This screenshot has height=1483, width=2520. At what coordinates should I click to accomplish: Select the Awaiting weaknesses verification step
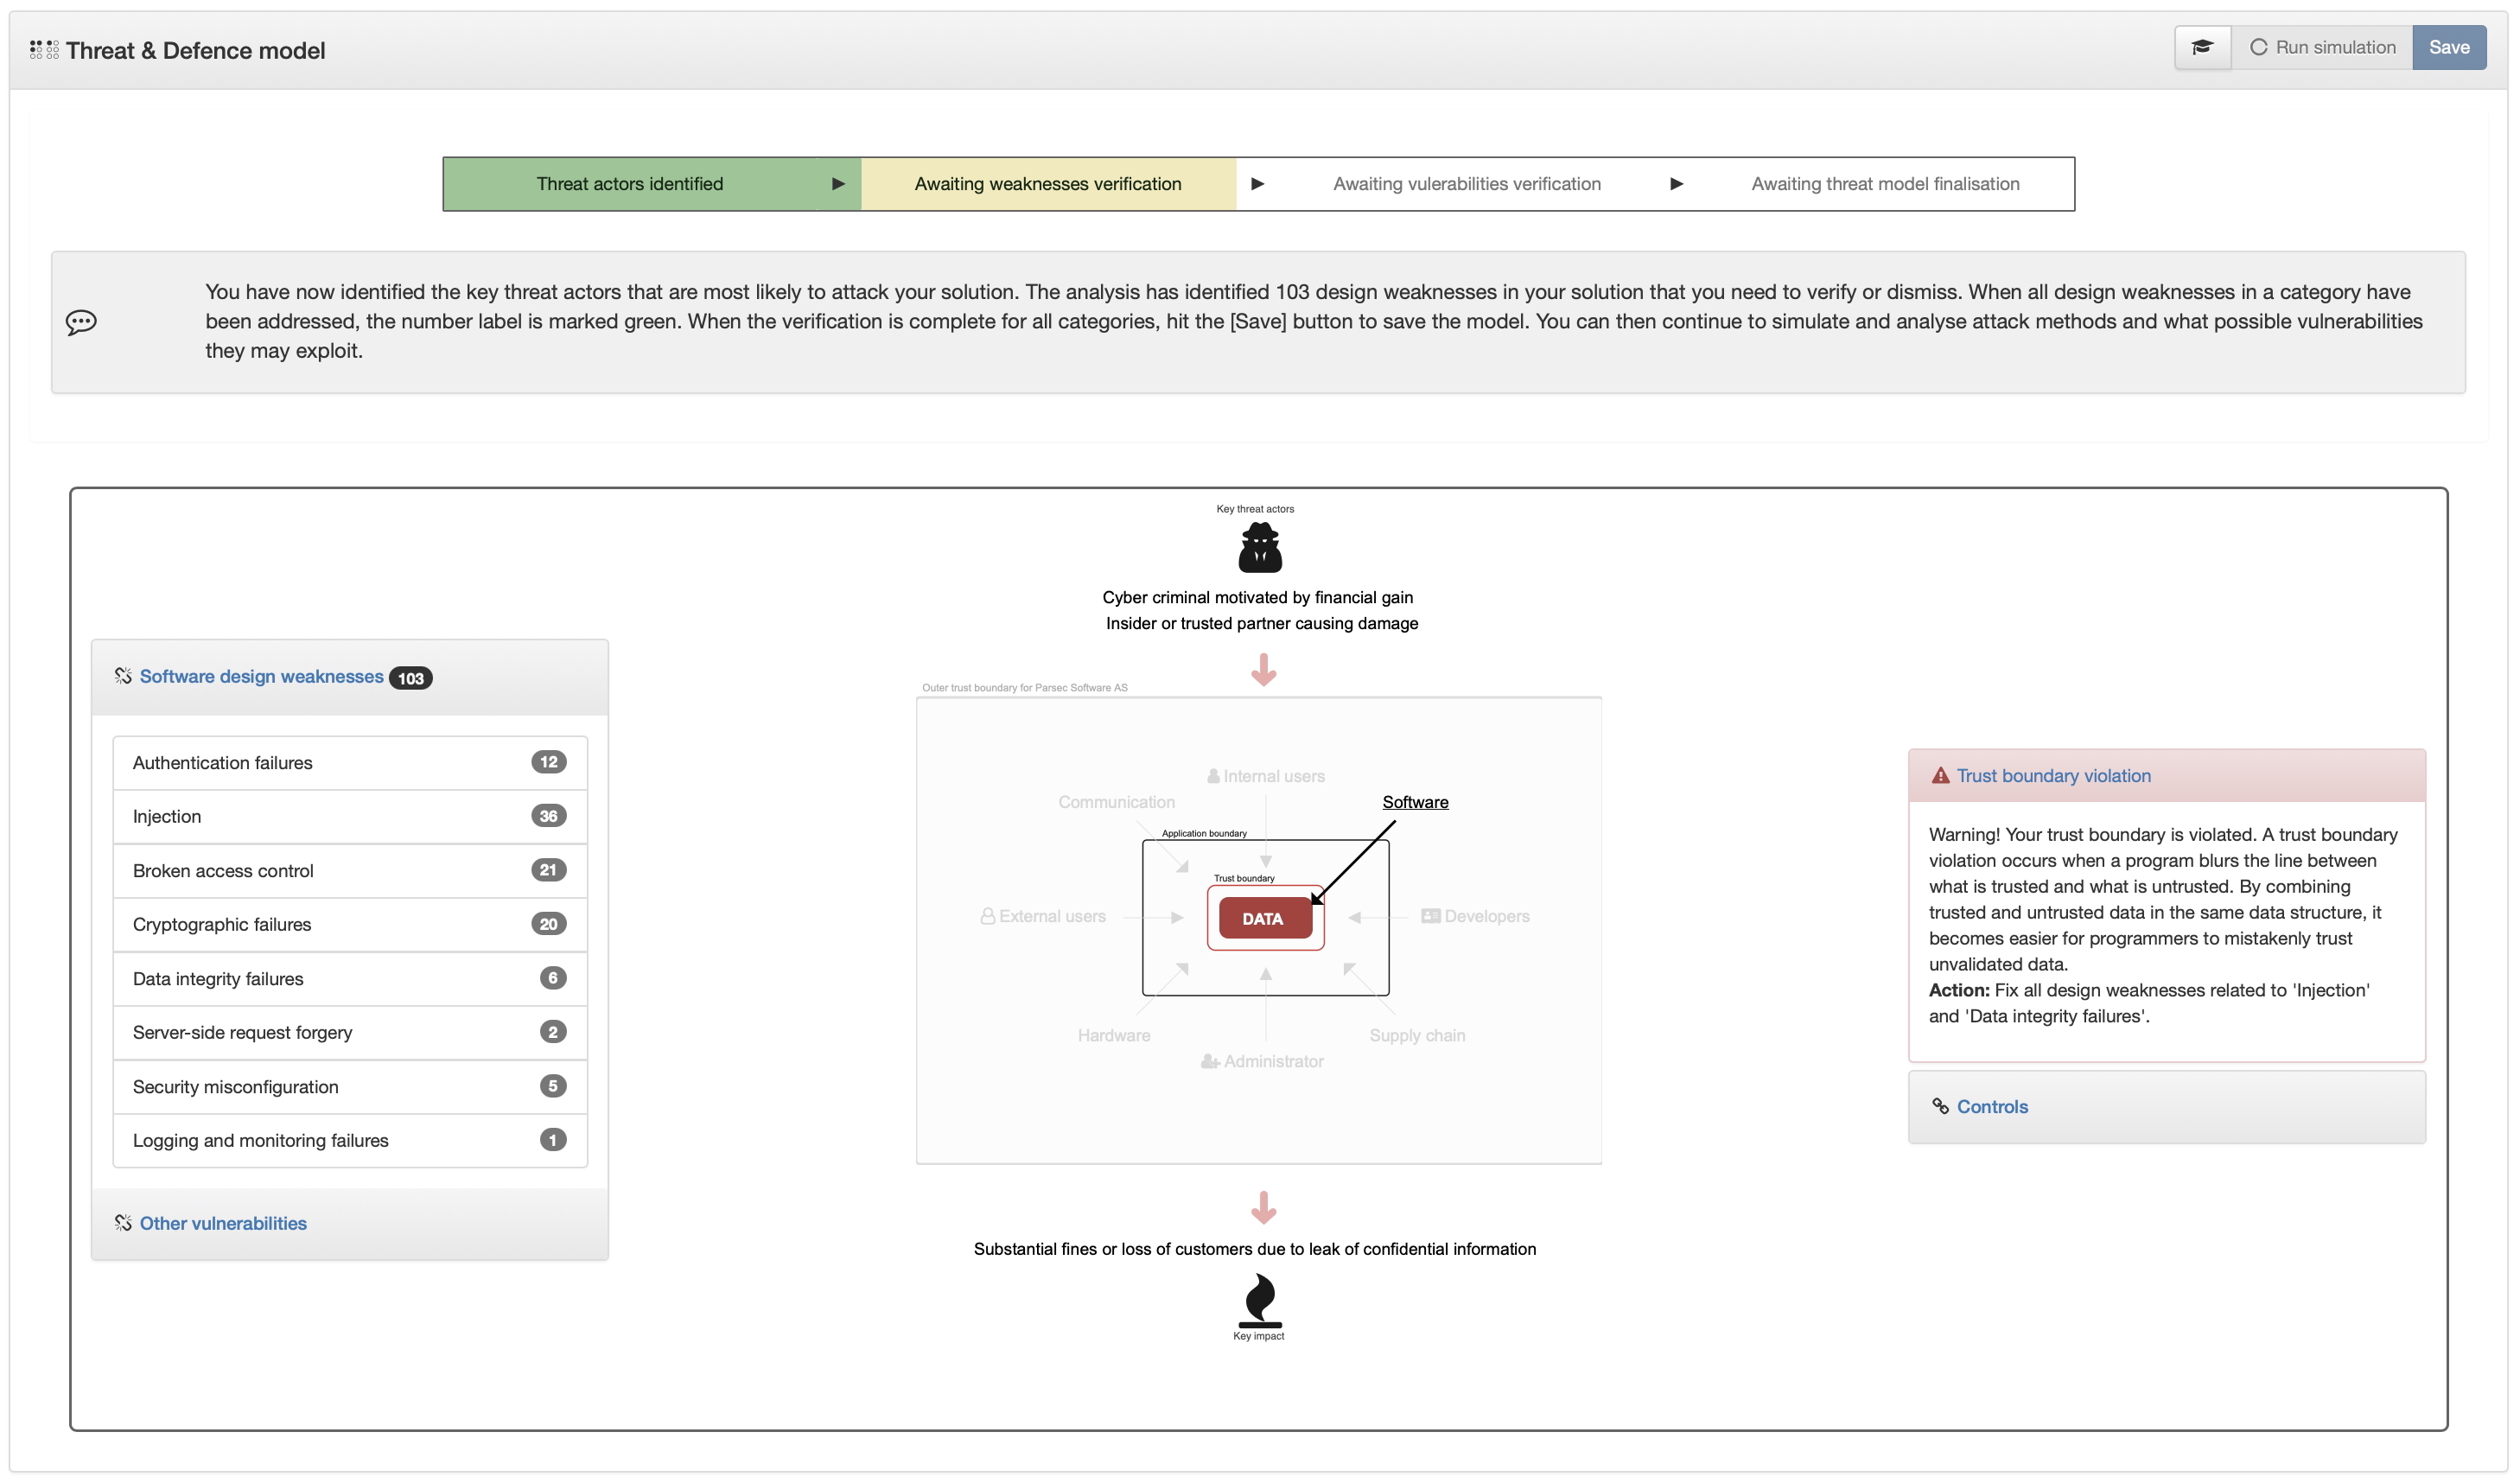click(x=1047, y=184)
